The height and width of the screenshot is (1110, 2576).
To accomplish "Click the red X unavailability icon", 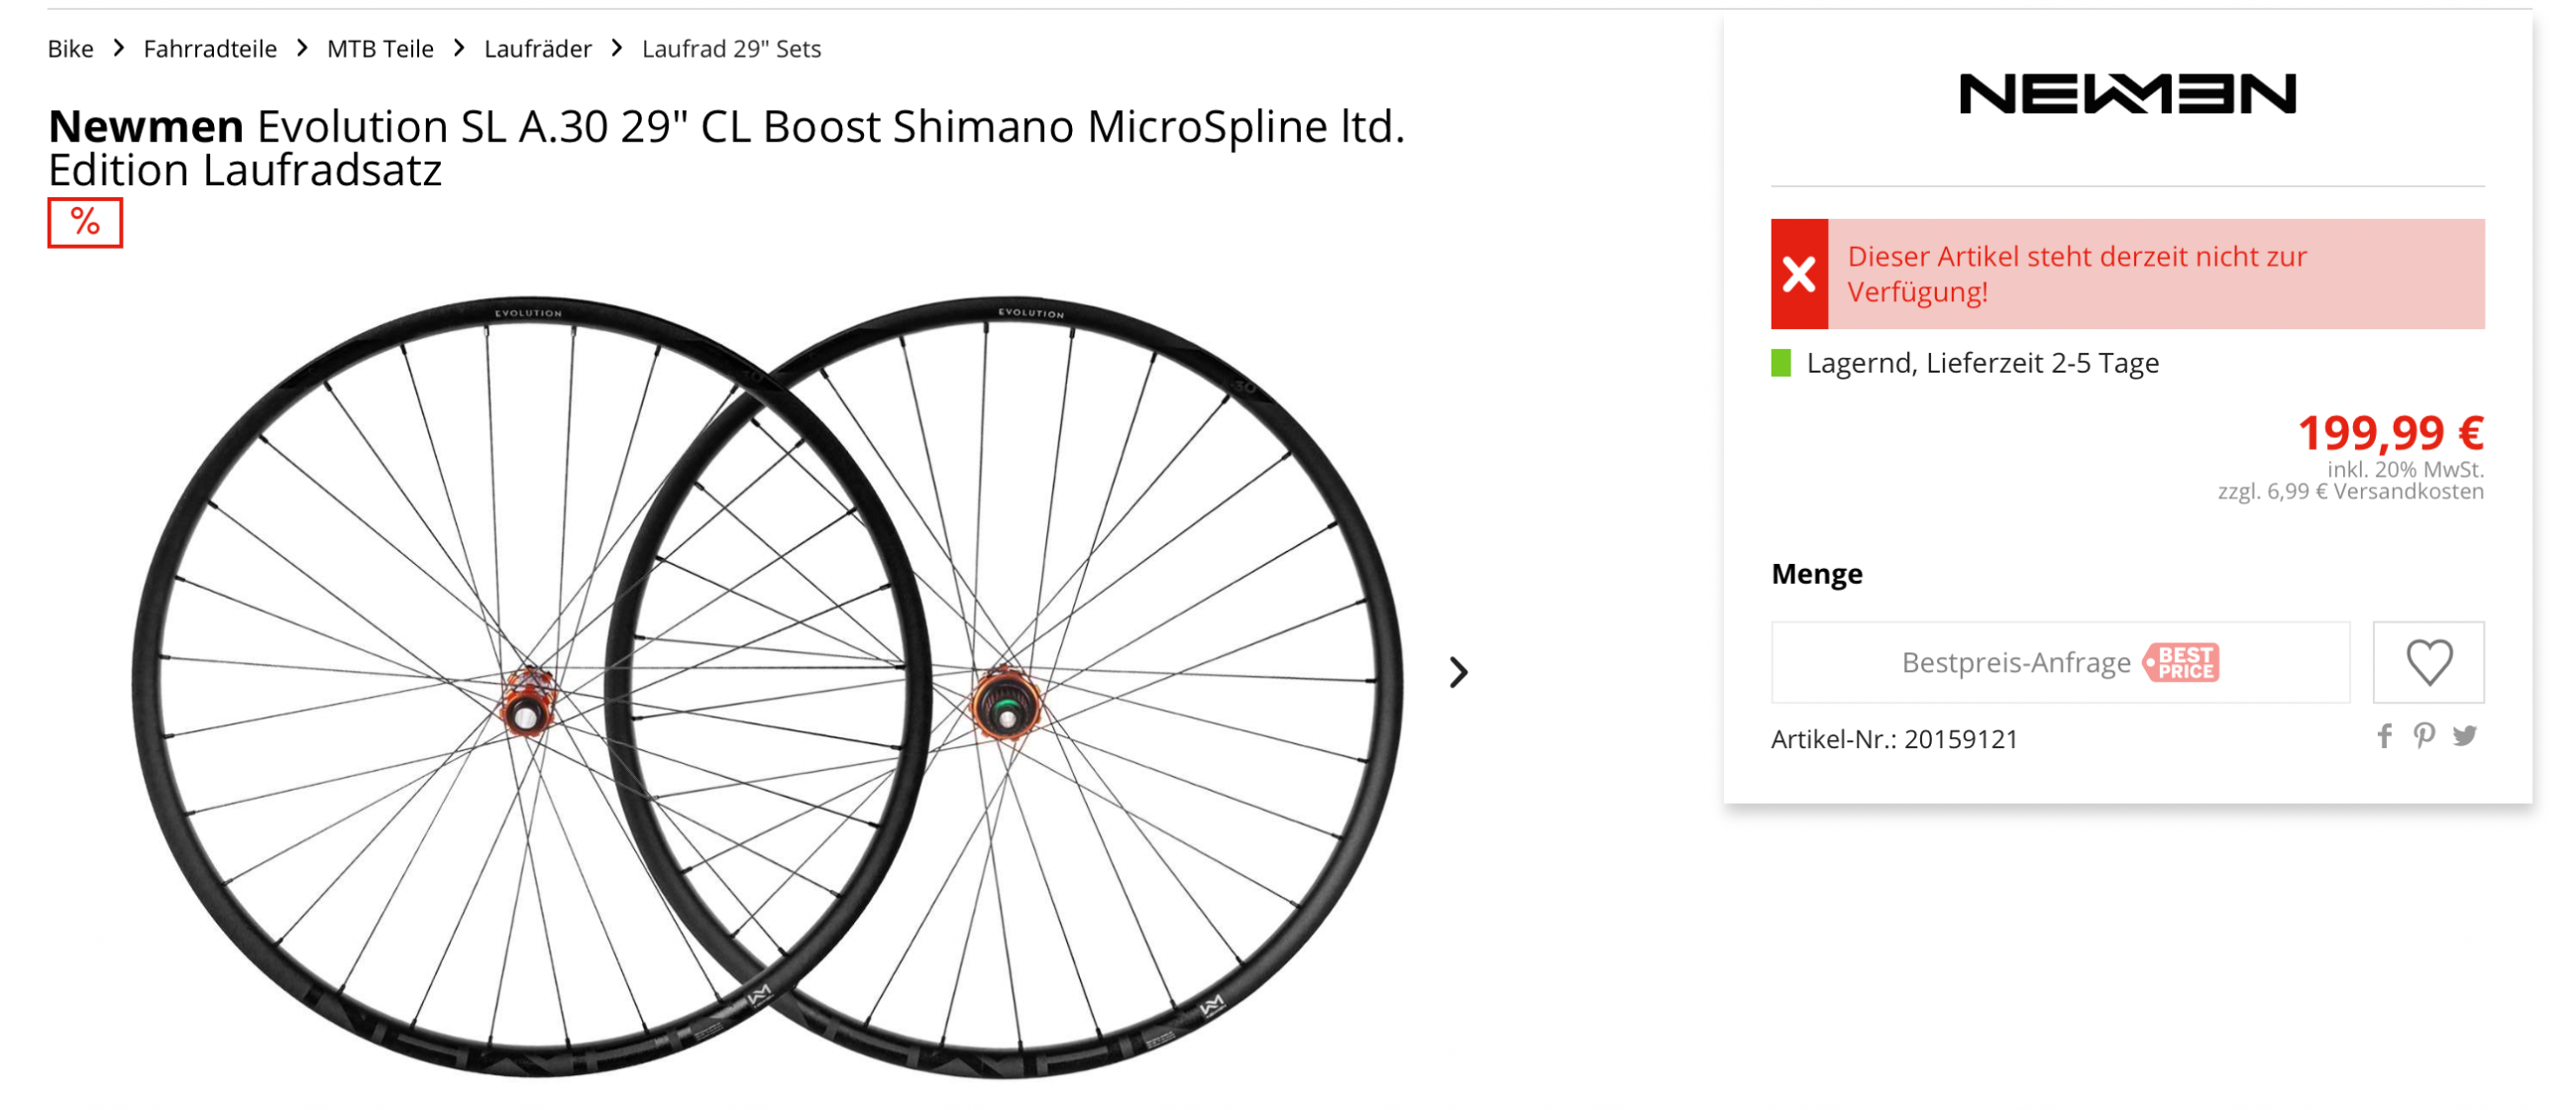I will click(1799, 274).
